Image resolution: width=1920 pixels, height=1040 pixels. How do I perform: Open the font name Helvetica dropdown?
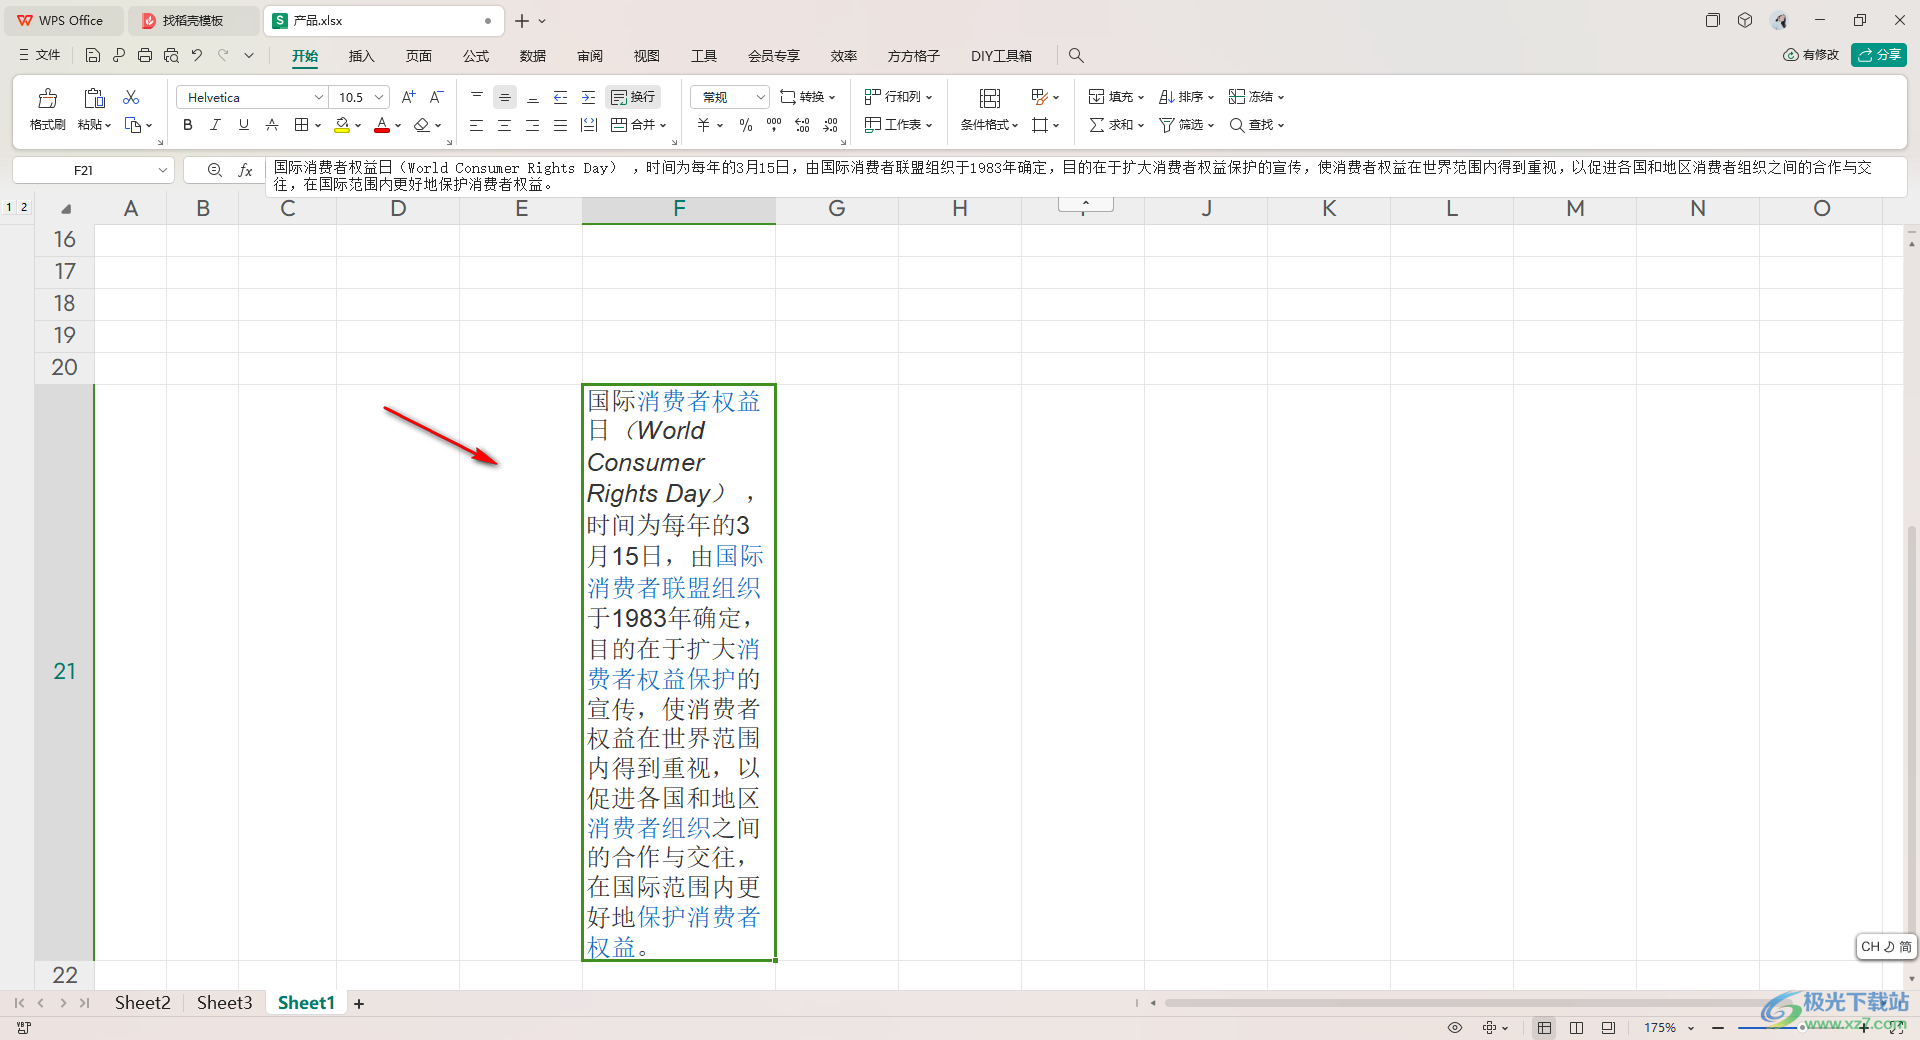point(319,97)
